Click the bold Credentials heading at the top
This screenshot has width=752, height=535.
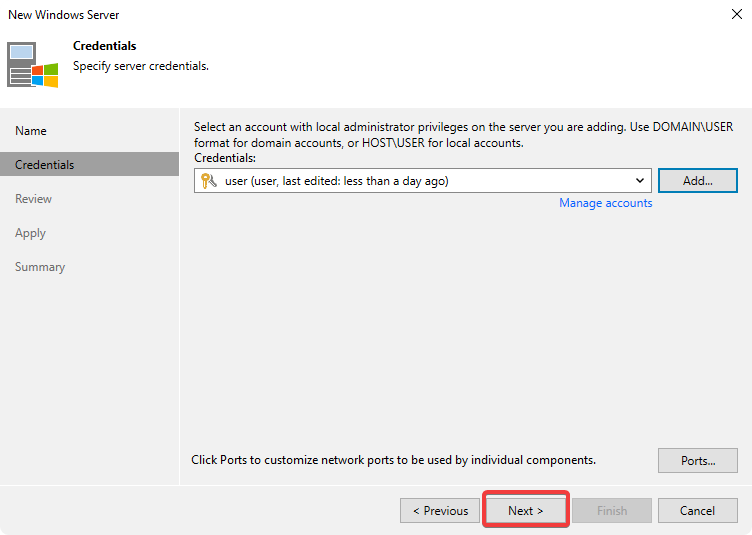pos(105,46)
